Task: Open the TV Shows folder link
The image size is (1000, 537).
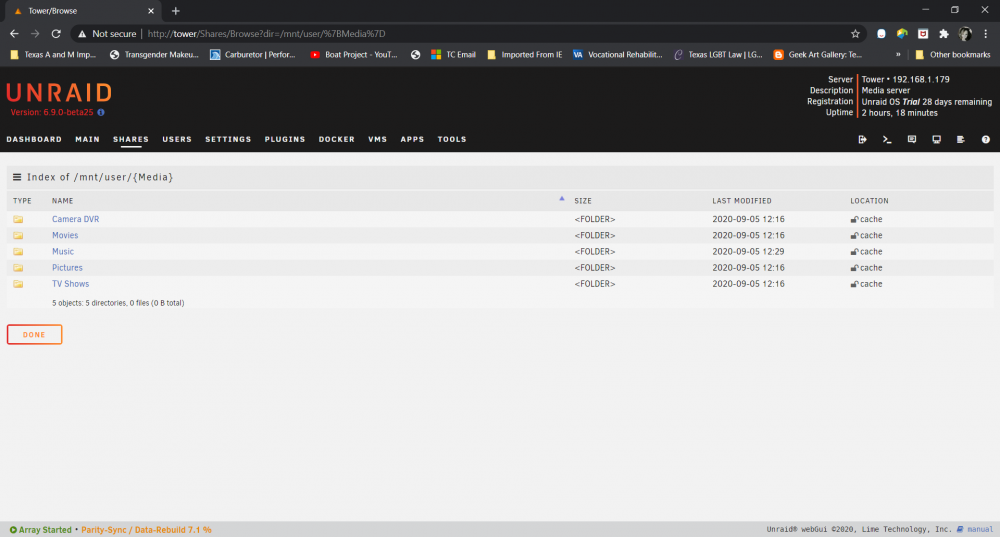Action: tap(70, 284)
